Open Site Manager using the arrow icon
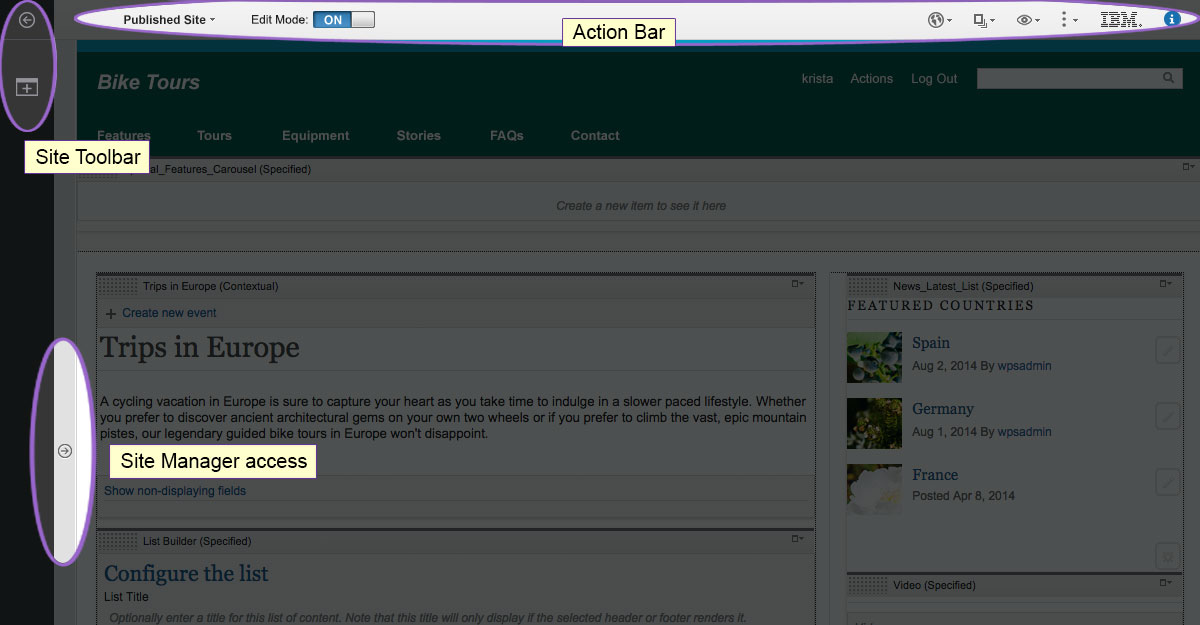The width and height of the screenshot is (1200, 625). click(x=64, y=451)
